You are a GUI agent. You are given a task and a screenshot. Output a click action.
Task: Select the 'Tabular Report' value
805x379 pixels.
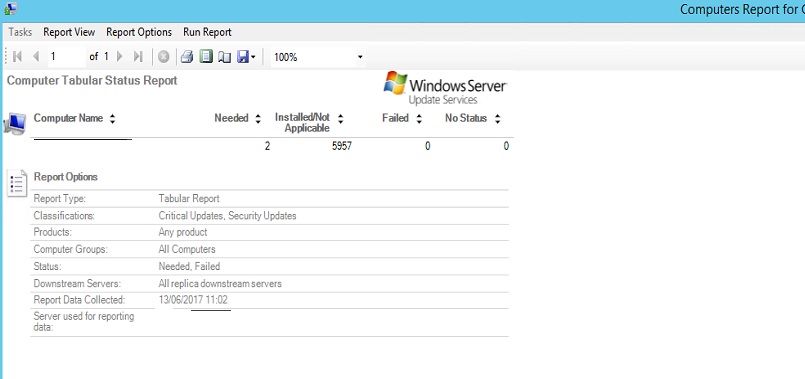(x=189, y=198)
